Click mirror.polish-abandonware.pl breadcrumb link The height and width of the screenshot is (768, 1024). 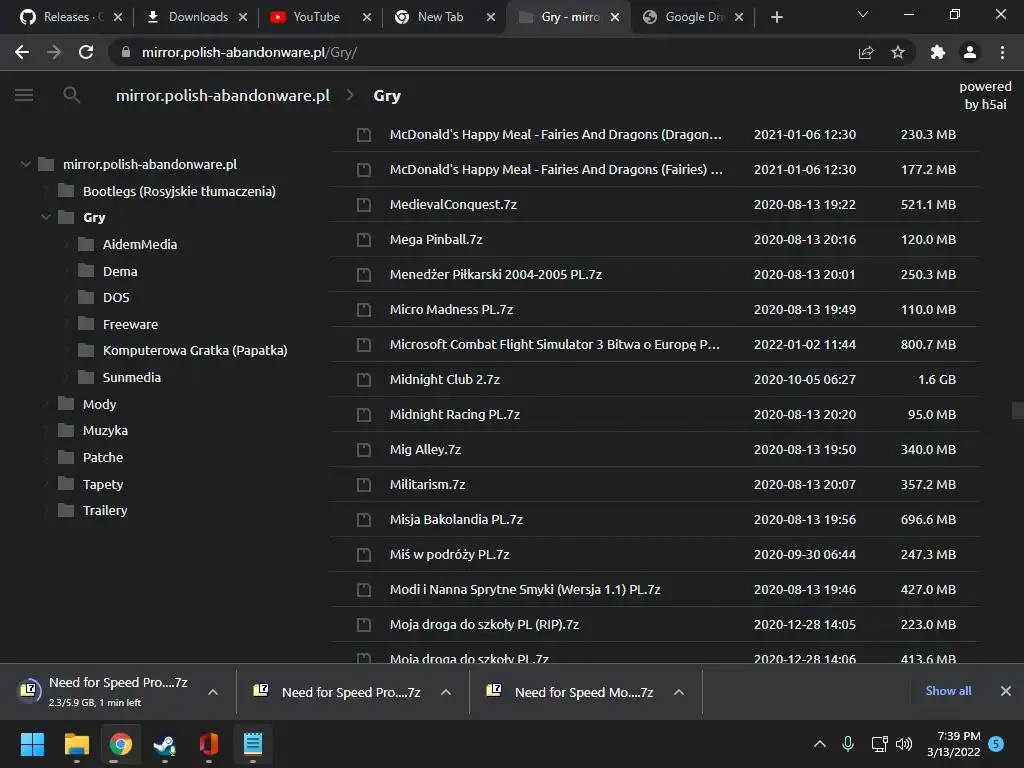(x=223, y=95)
